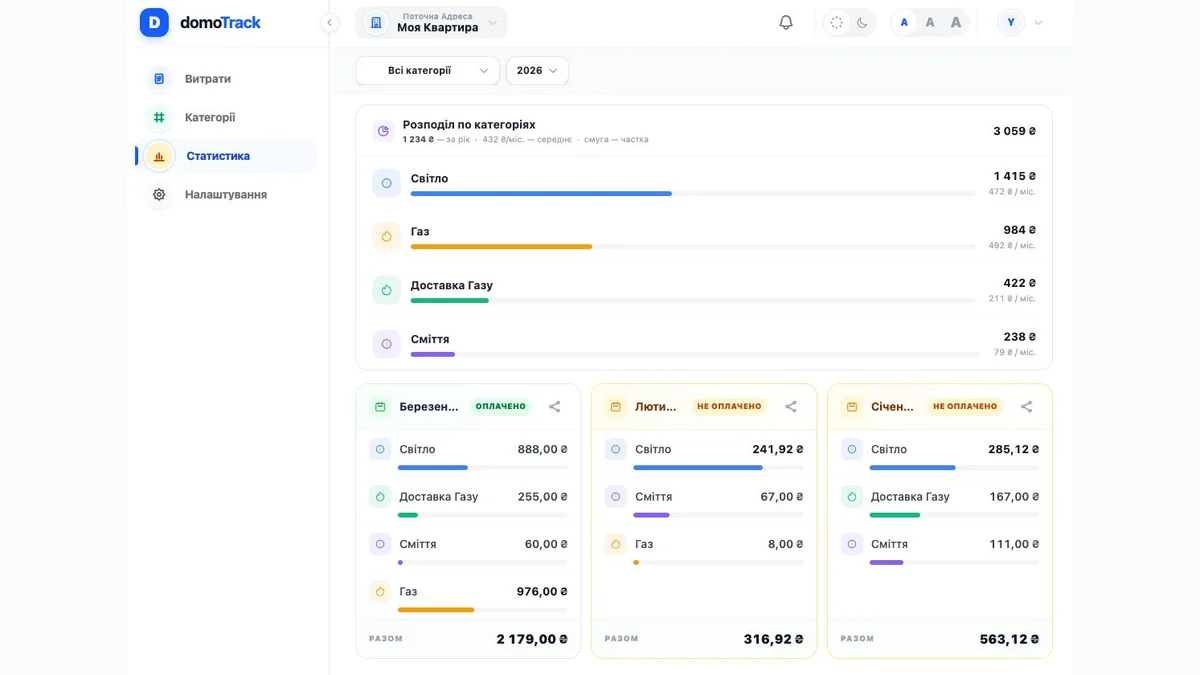Click the 976,00 ₴ Газ amount

point(543,592)
